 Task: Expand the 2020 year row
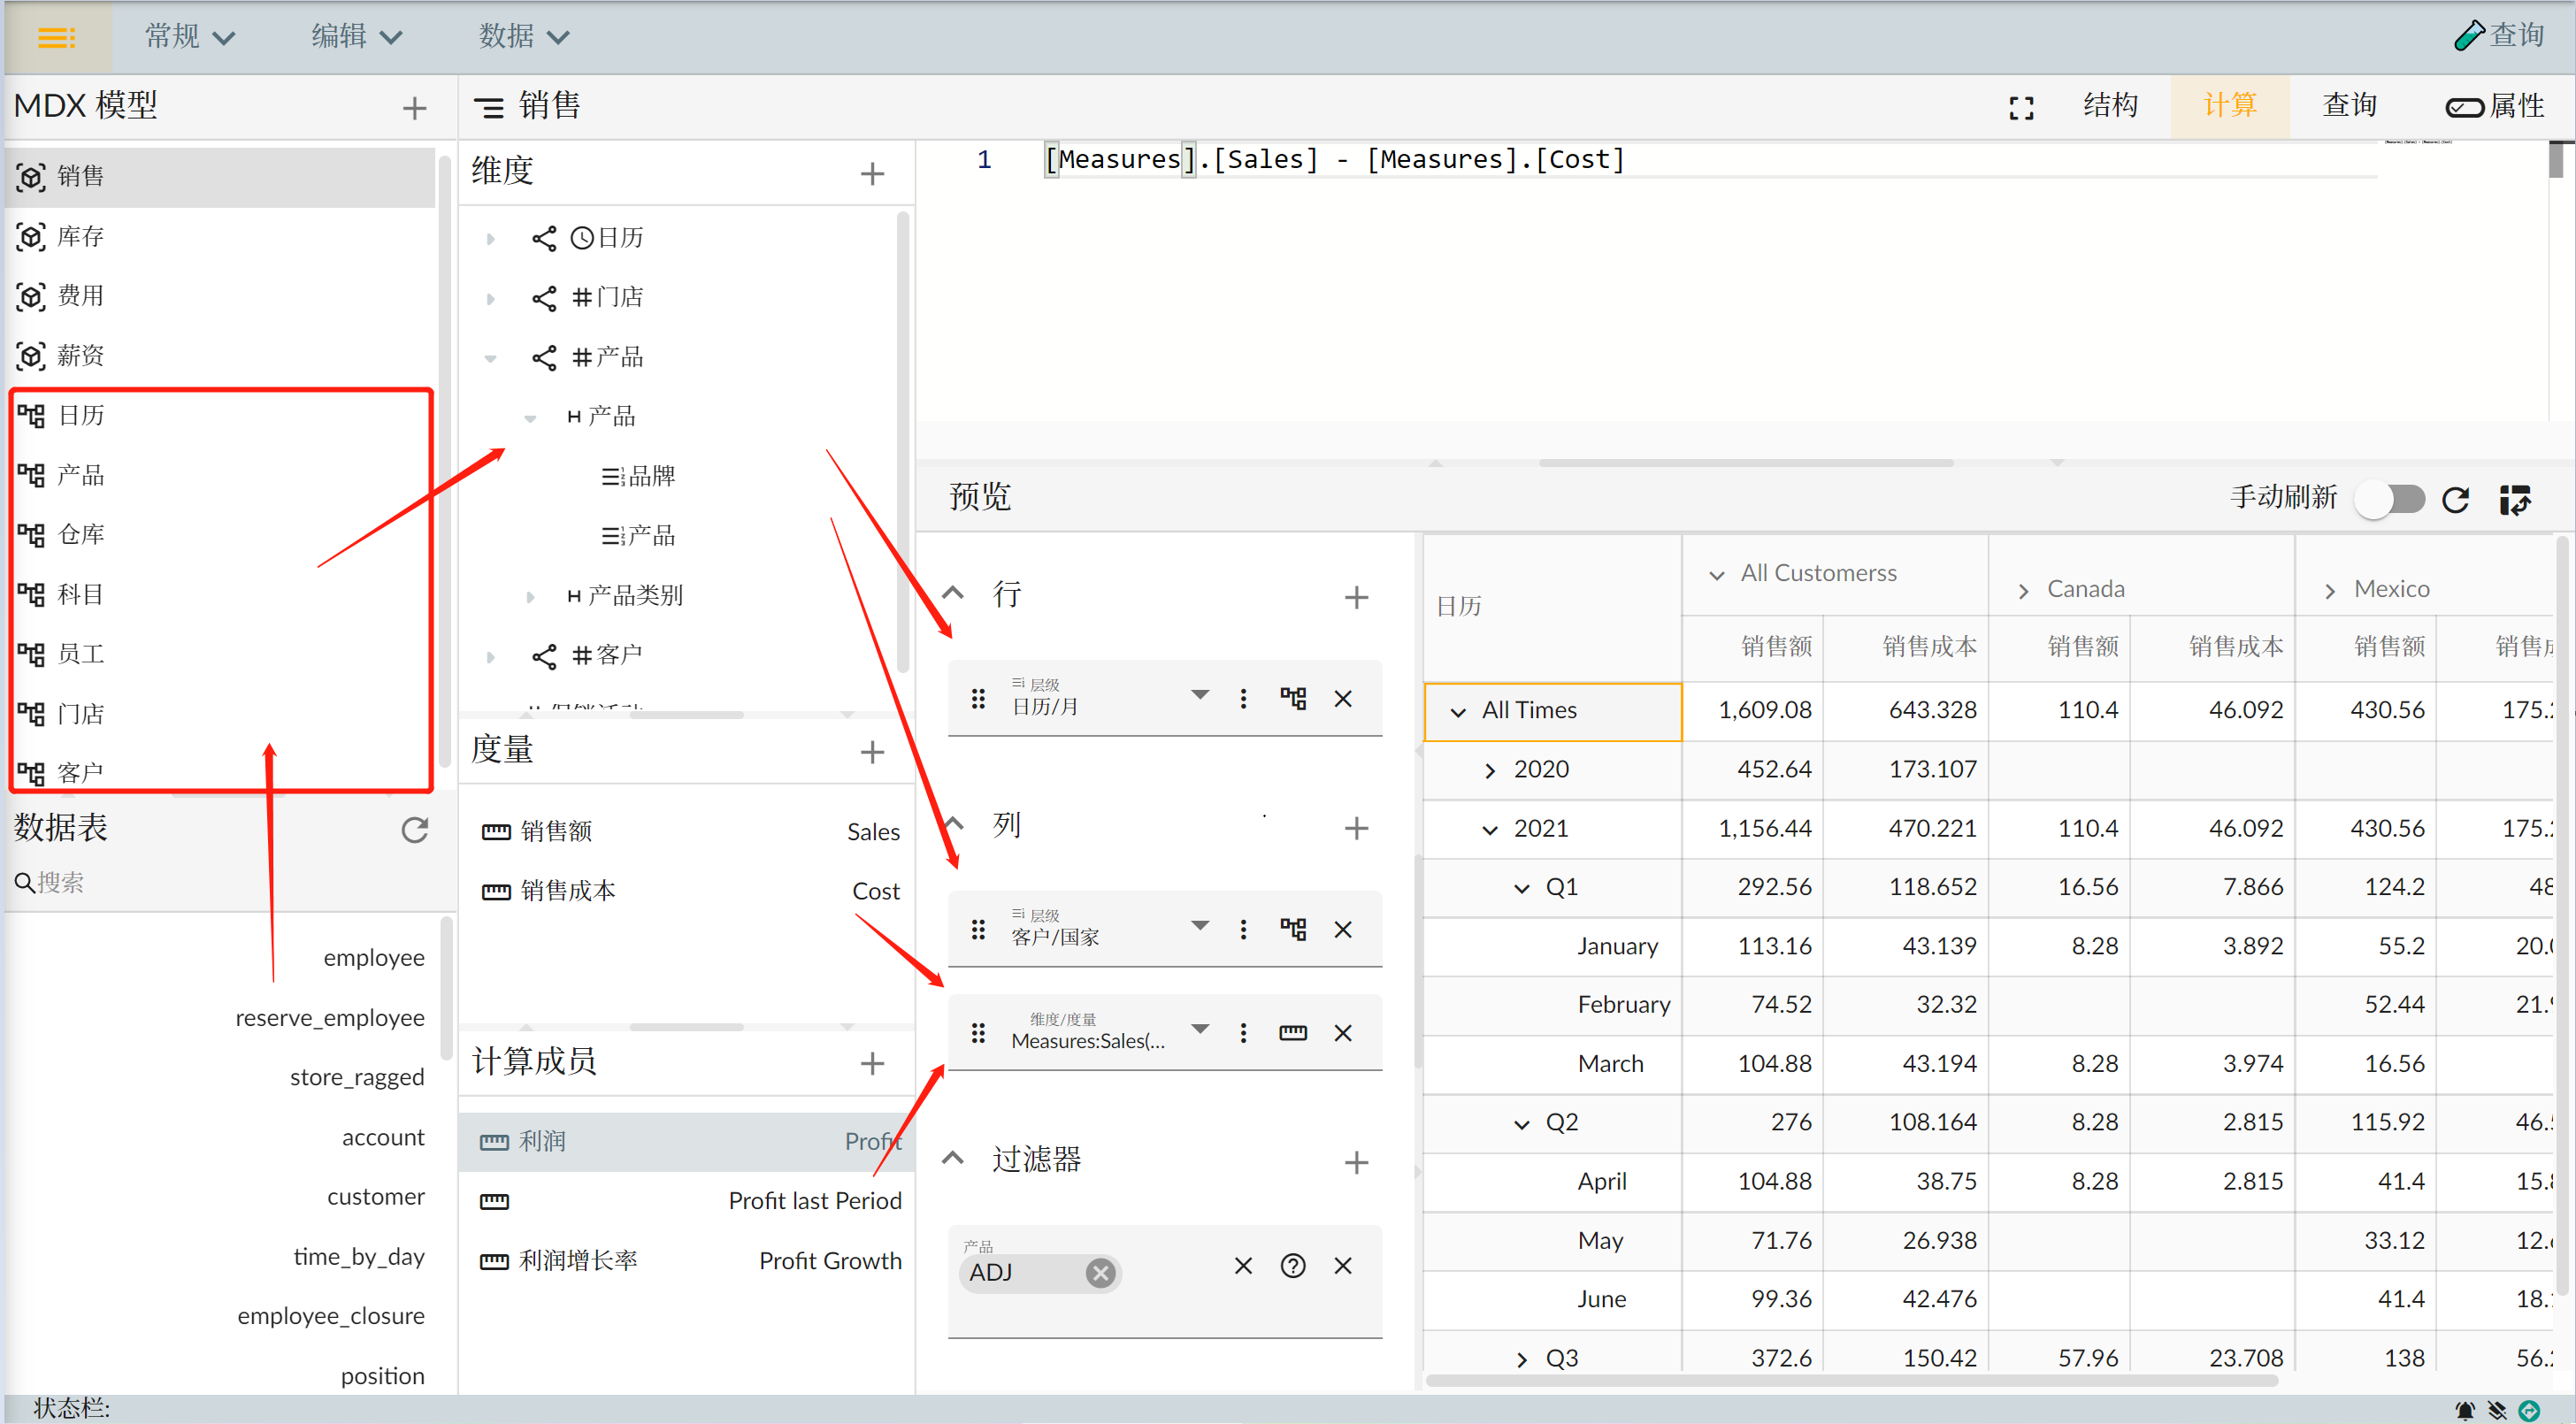pos(1490,770)
